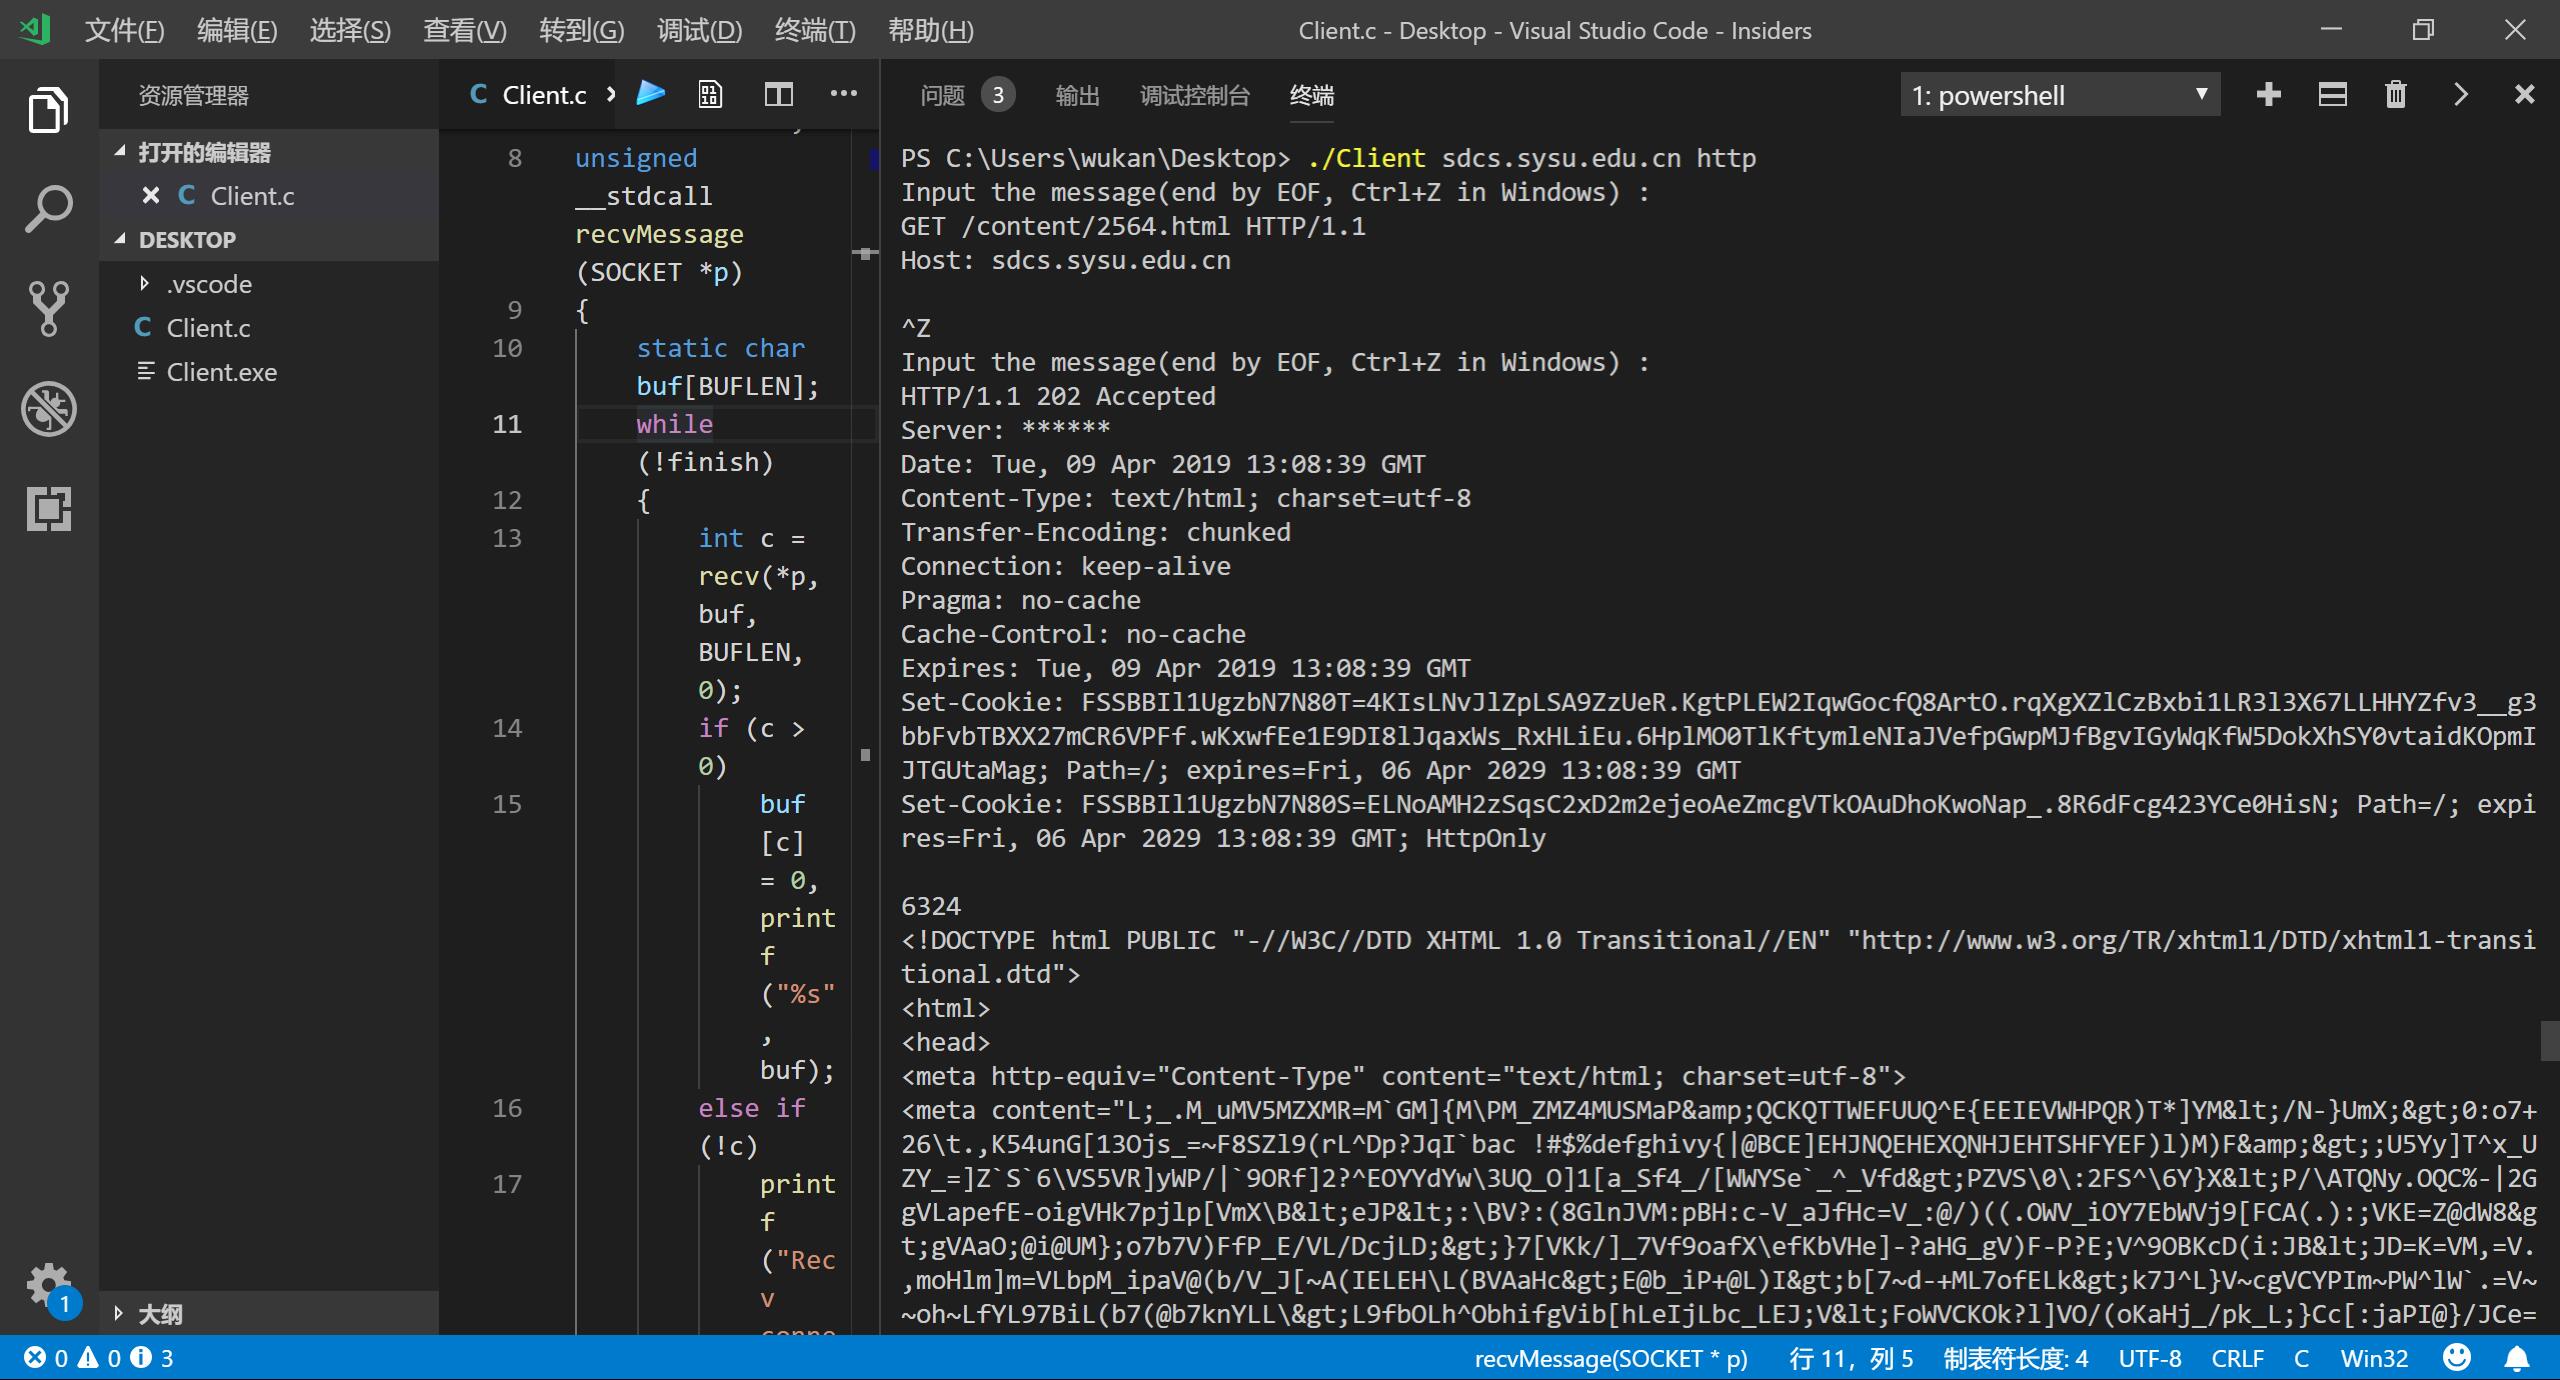Click the Split Editor icon in toolbar
The image size is (2560, 1380).
[x=778, y=93]
